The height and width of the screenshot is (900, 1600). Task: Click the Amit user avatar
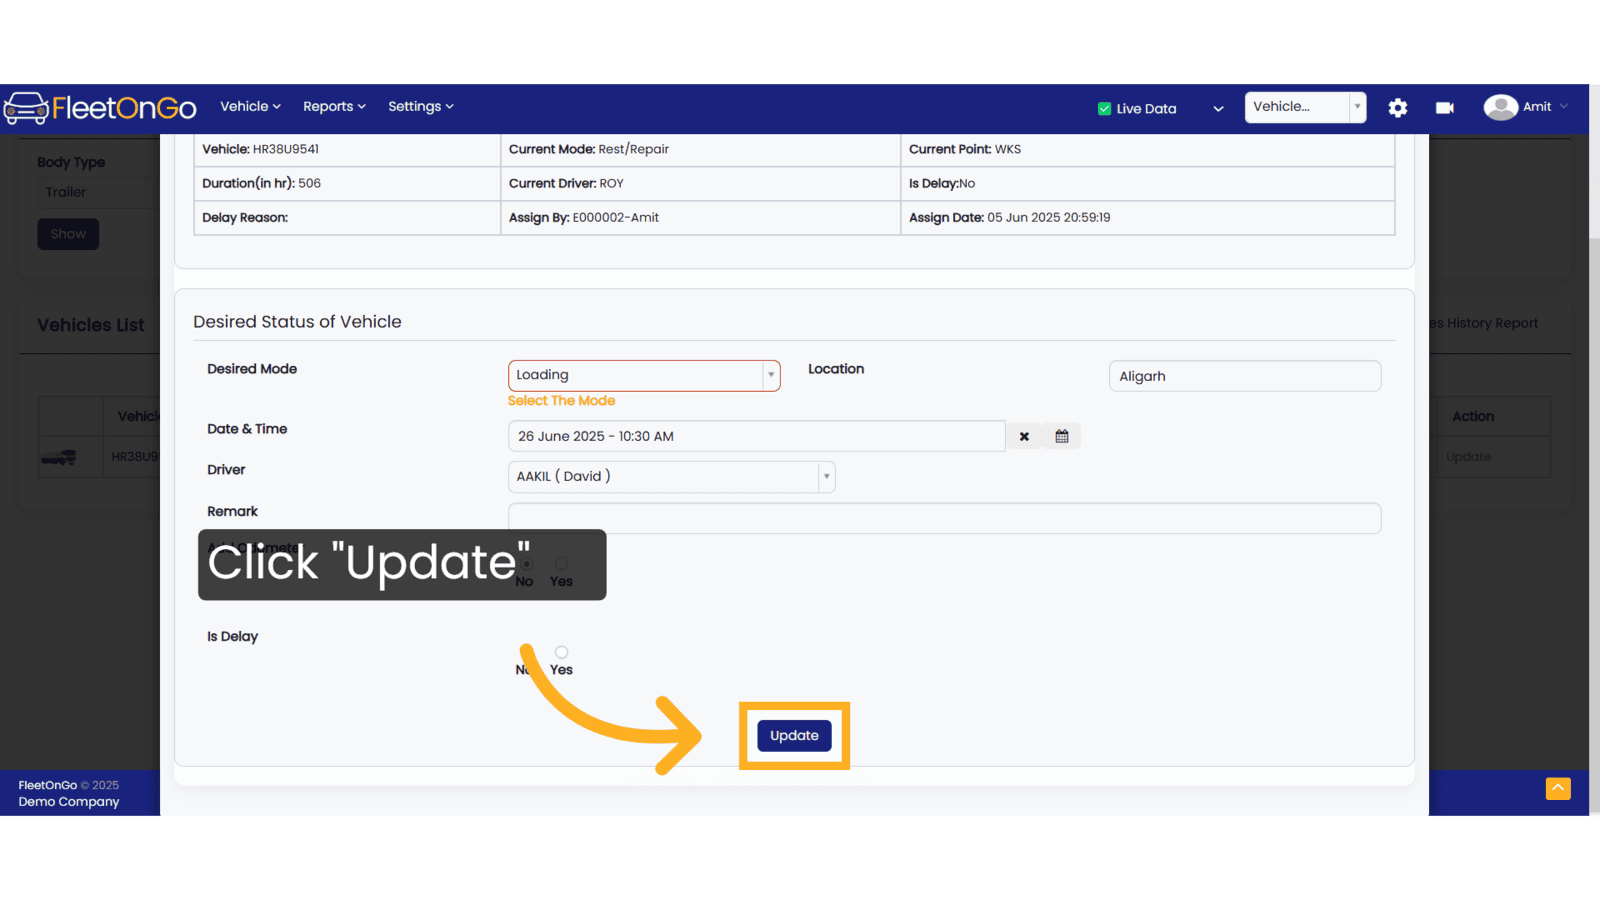point(1500,107)
